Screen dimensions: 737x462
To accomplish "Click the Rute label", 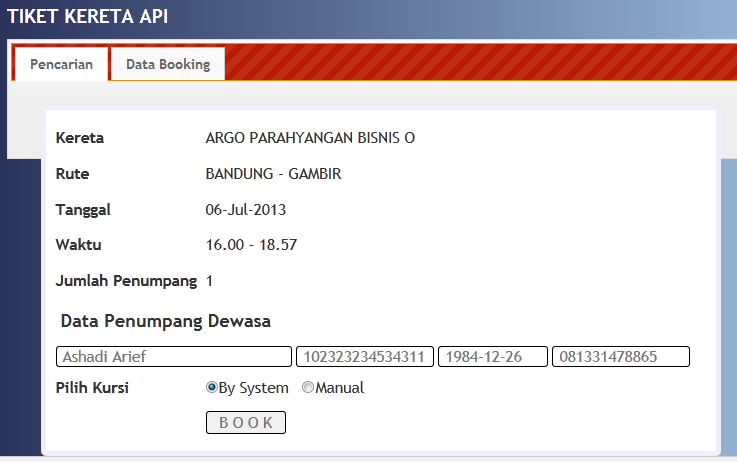I will point(73,174).
